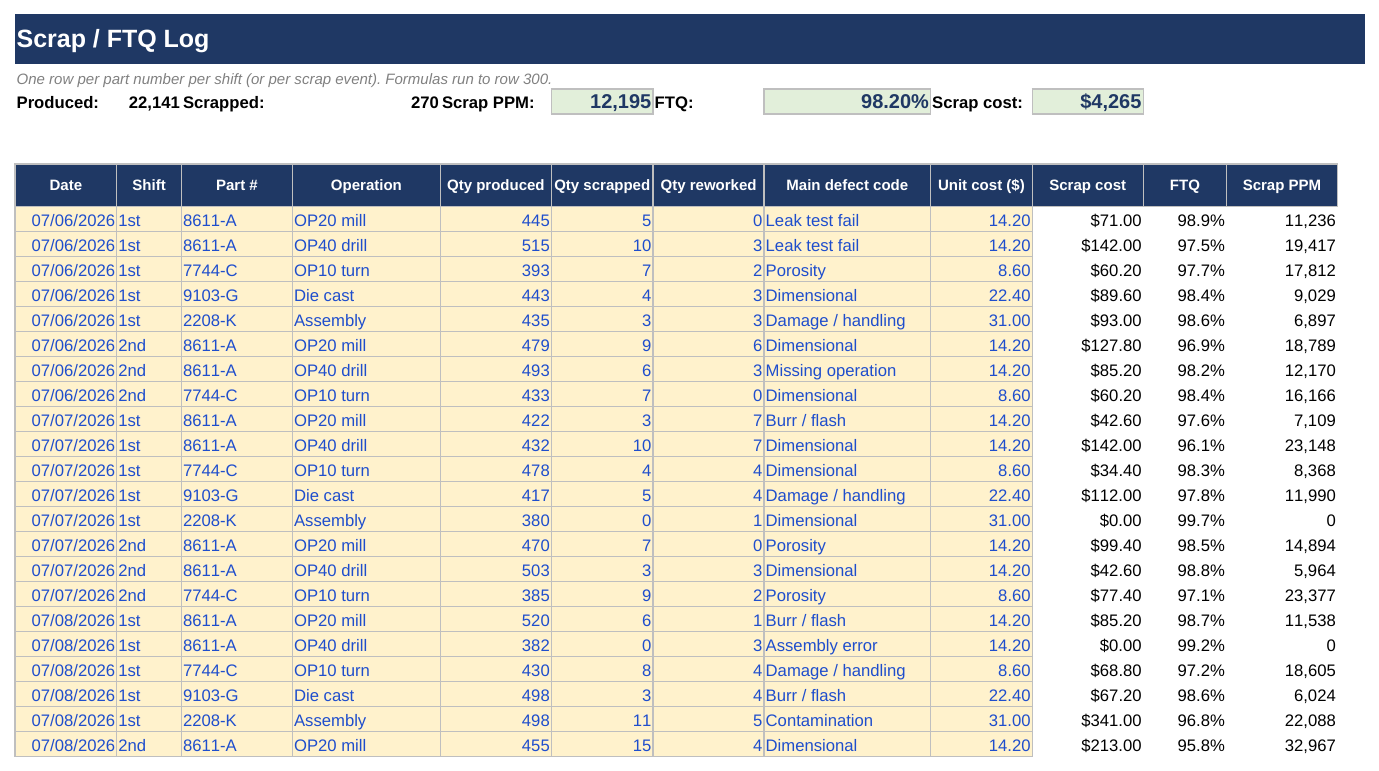Screen dimensions: 1379x771
Task: Click the 32,967 Scrap PPM value
Action: (x=1282, y=745)
